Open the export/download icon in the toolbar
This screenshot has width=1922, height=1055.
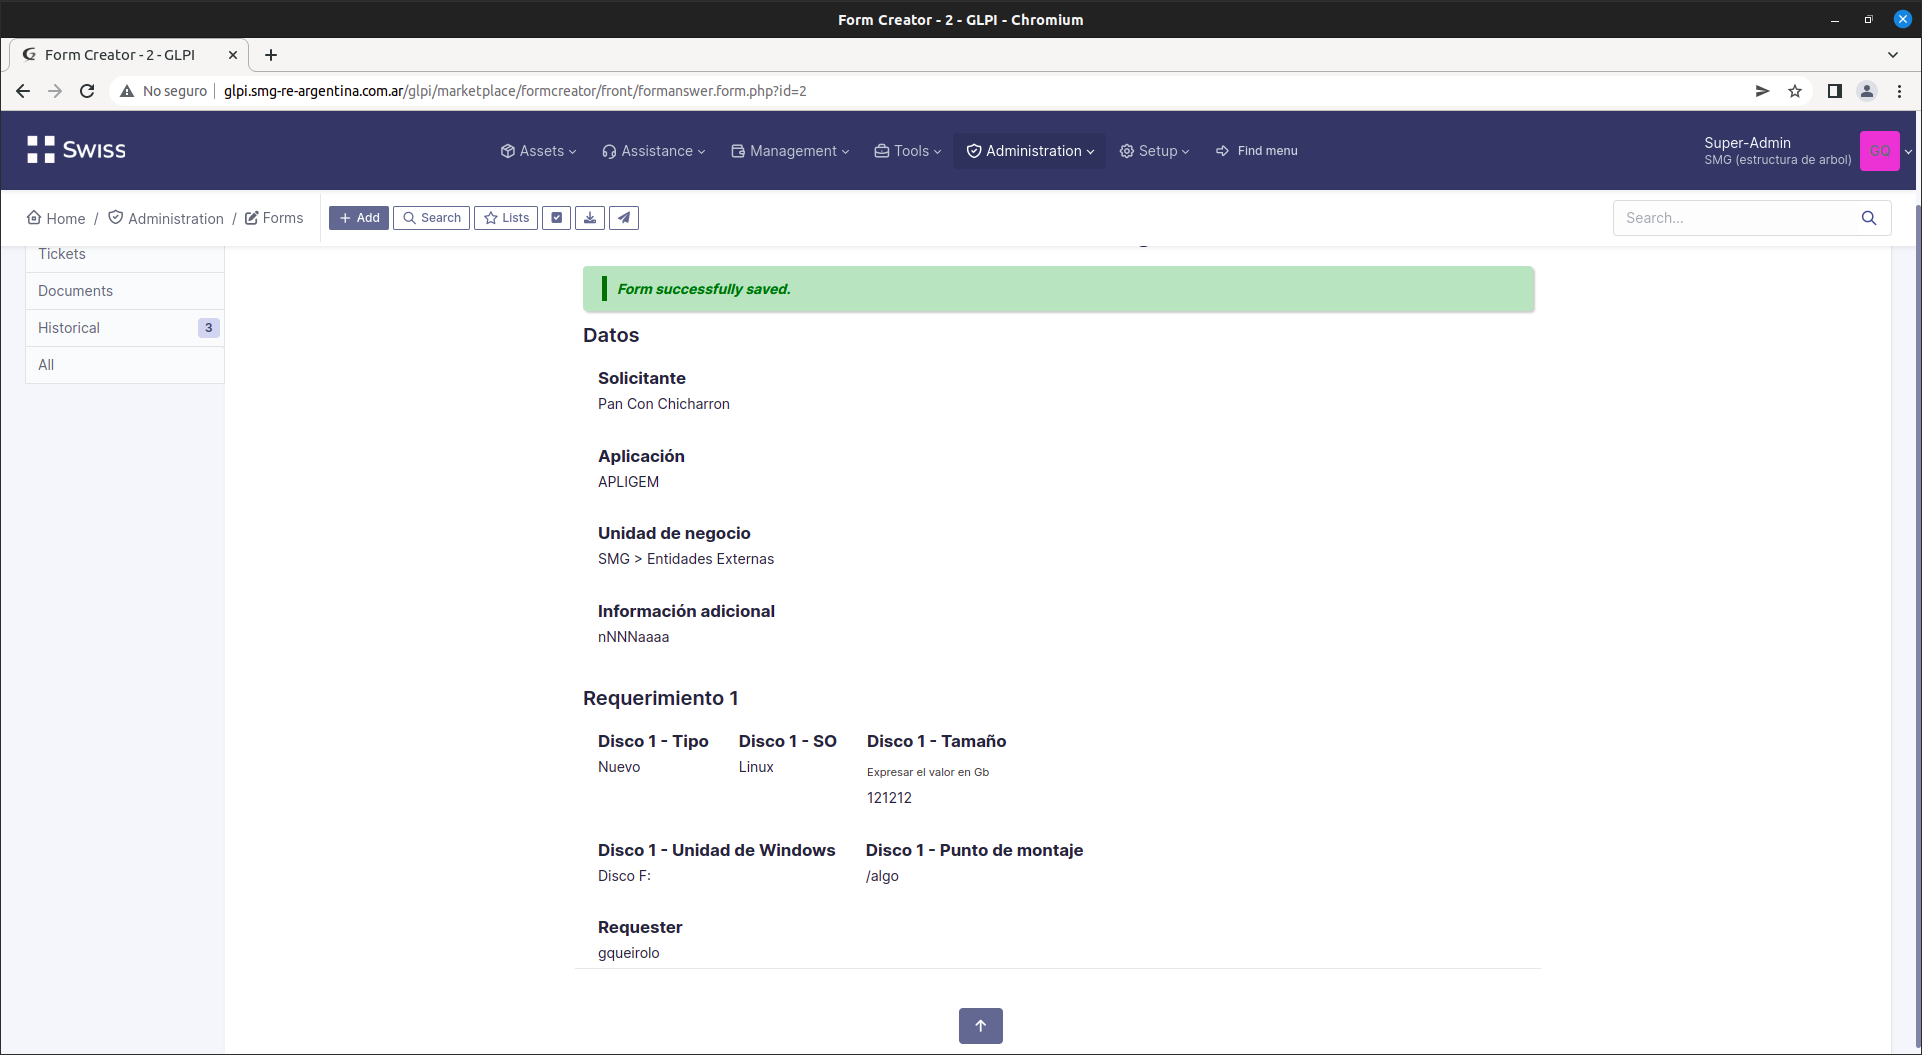tap(590, 217)
